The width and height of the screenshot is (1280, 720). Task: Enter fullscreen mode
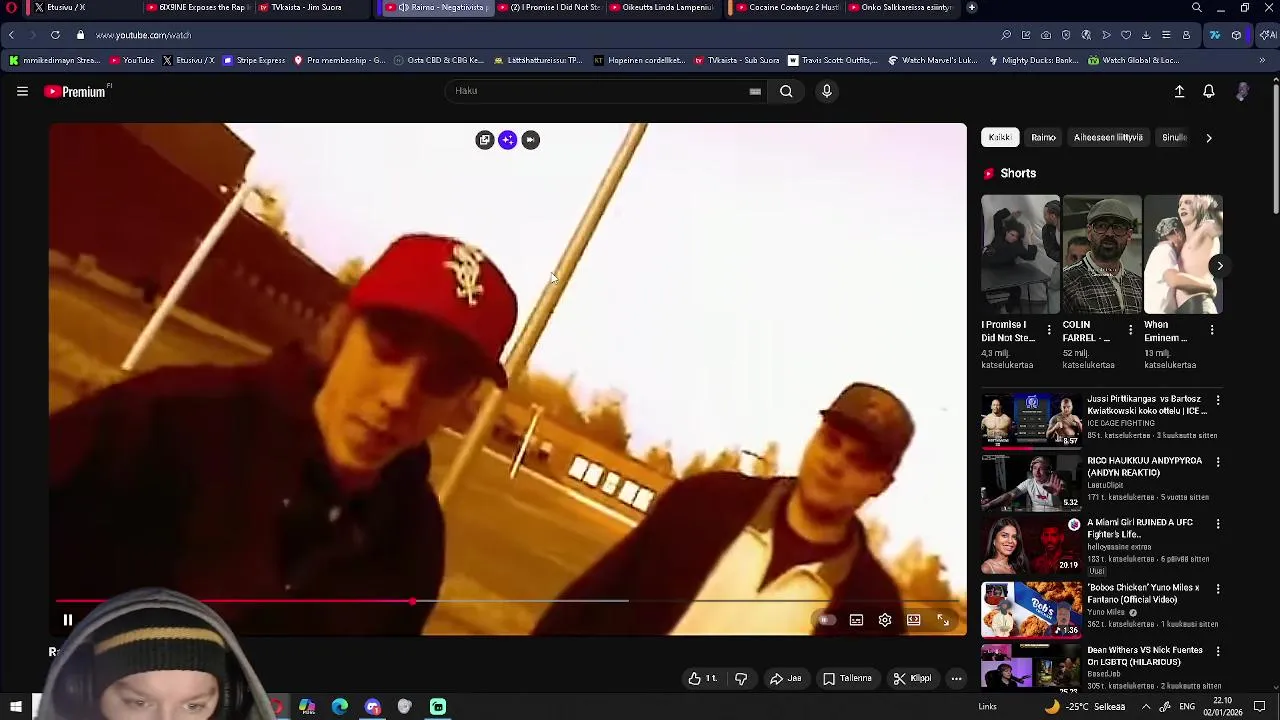(943, 620)
